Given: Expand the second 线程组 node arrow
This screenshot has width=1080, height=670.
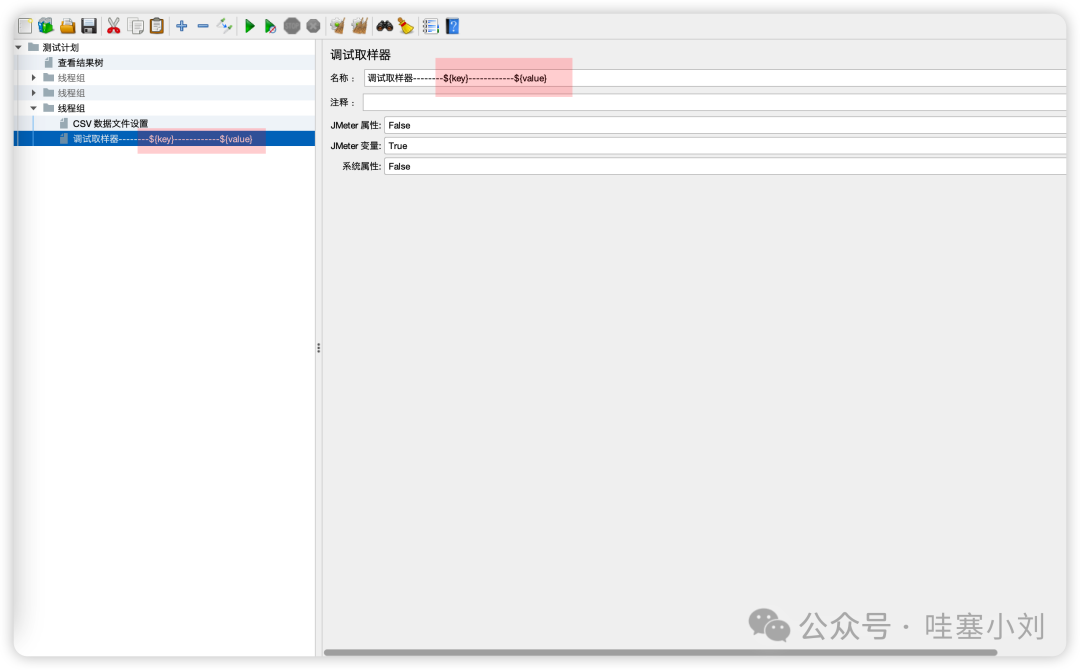Looking at the screenshot, I should tap(34, 93).
